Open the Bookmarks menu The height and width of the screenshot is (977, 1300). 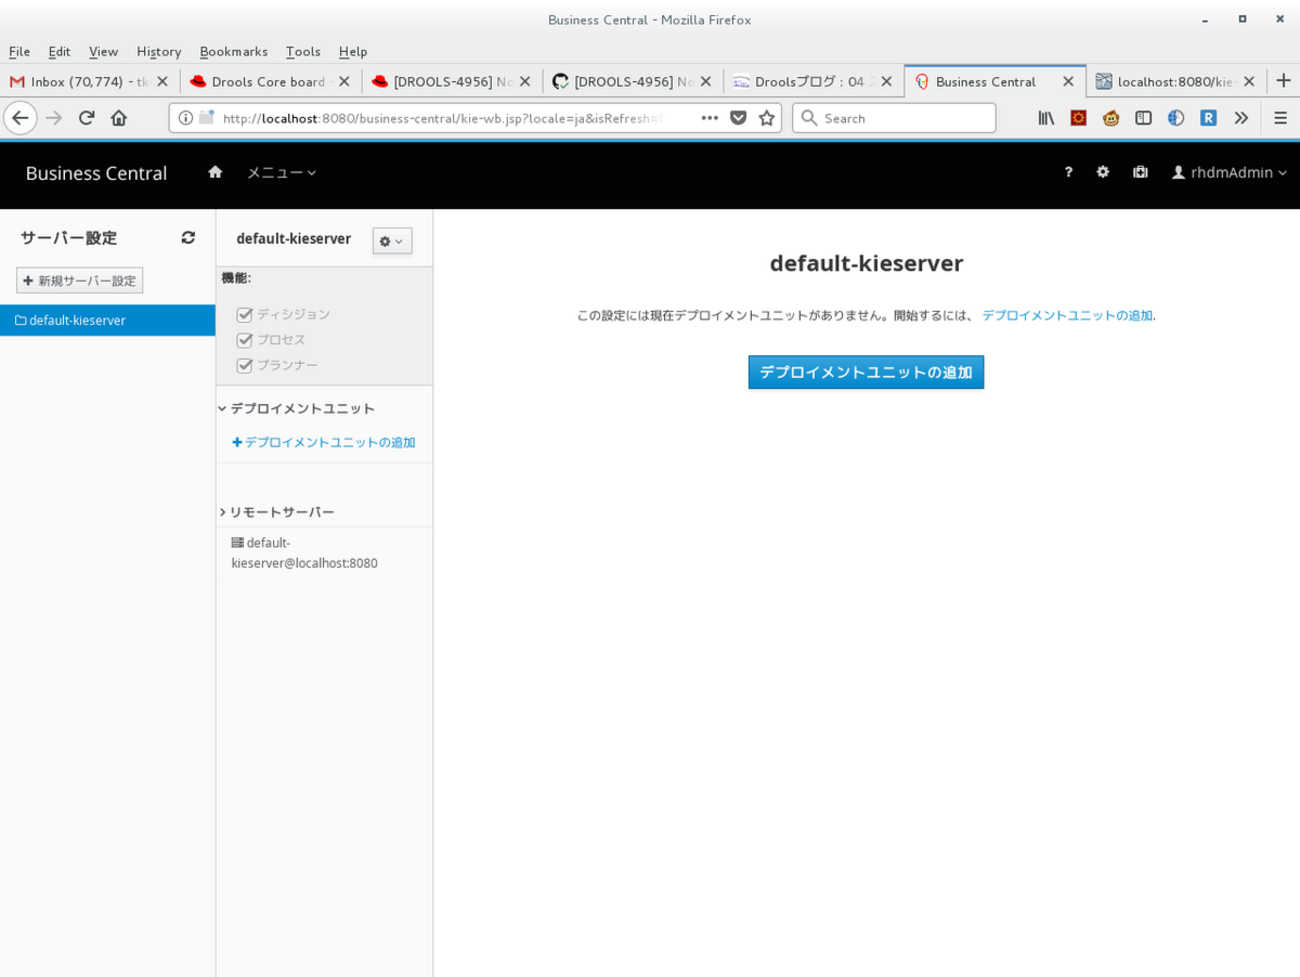point(233,51)
